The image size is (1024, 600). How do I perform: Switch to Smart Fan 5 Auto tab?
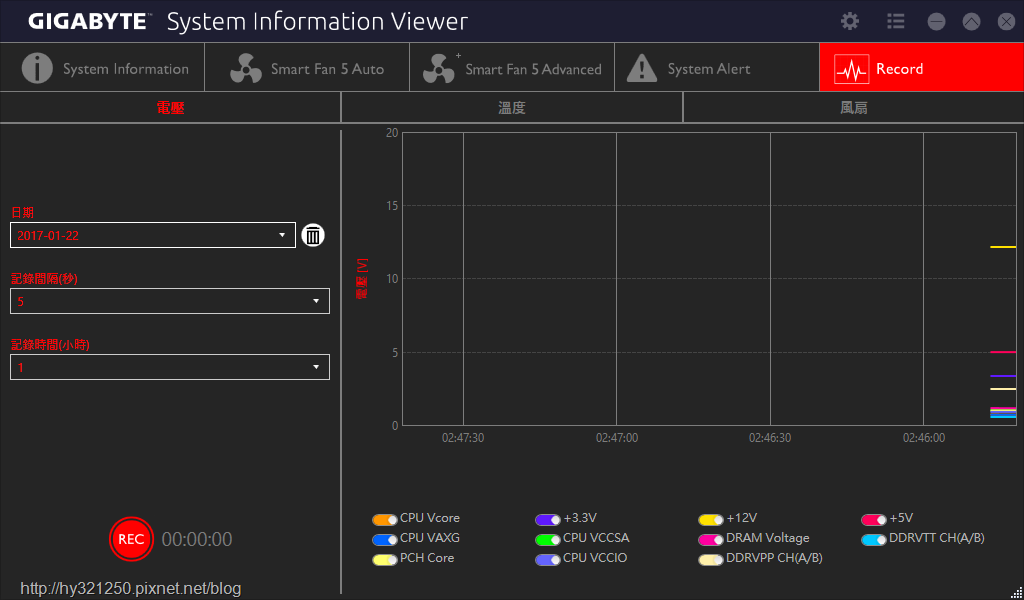point(307,67)
